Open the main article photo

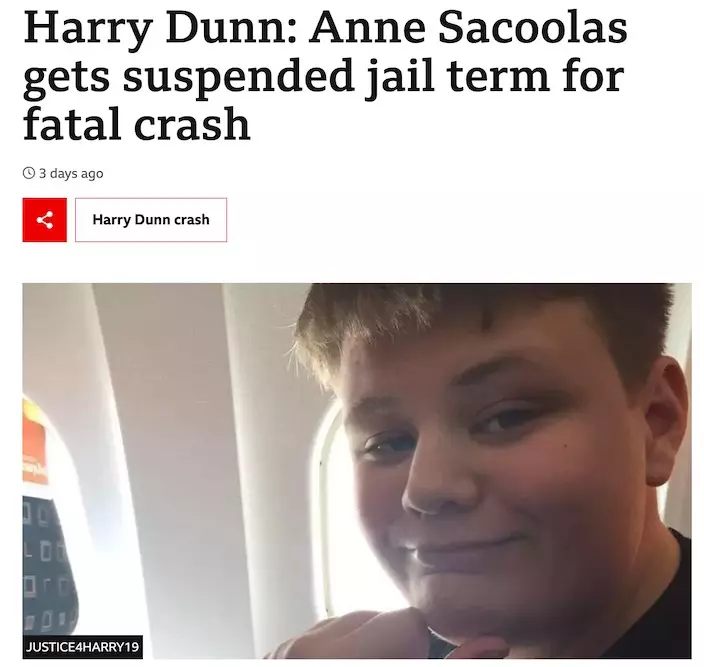(357, 471)
